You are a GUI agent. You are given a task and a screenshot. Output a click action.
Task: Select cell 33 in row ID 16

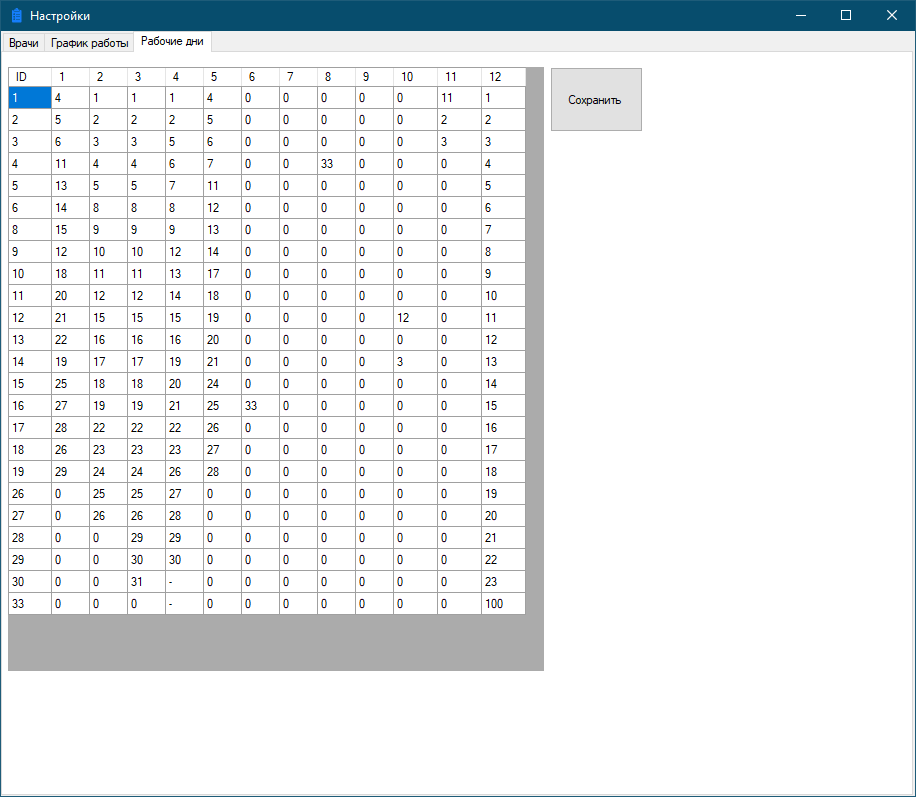pyautogui.click(x=260, y=406)
